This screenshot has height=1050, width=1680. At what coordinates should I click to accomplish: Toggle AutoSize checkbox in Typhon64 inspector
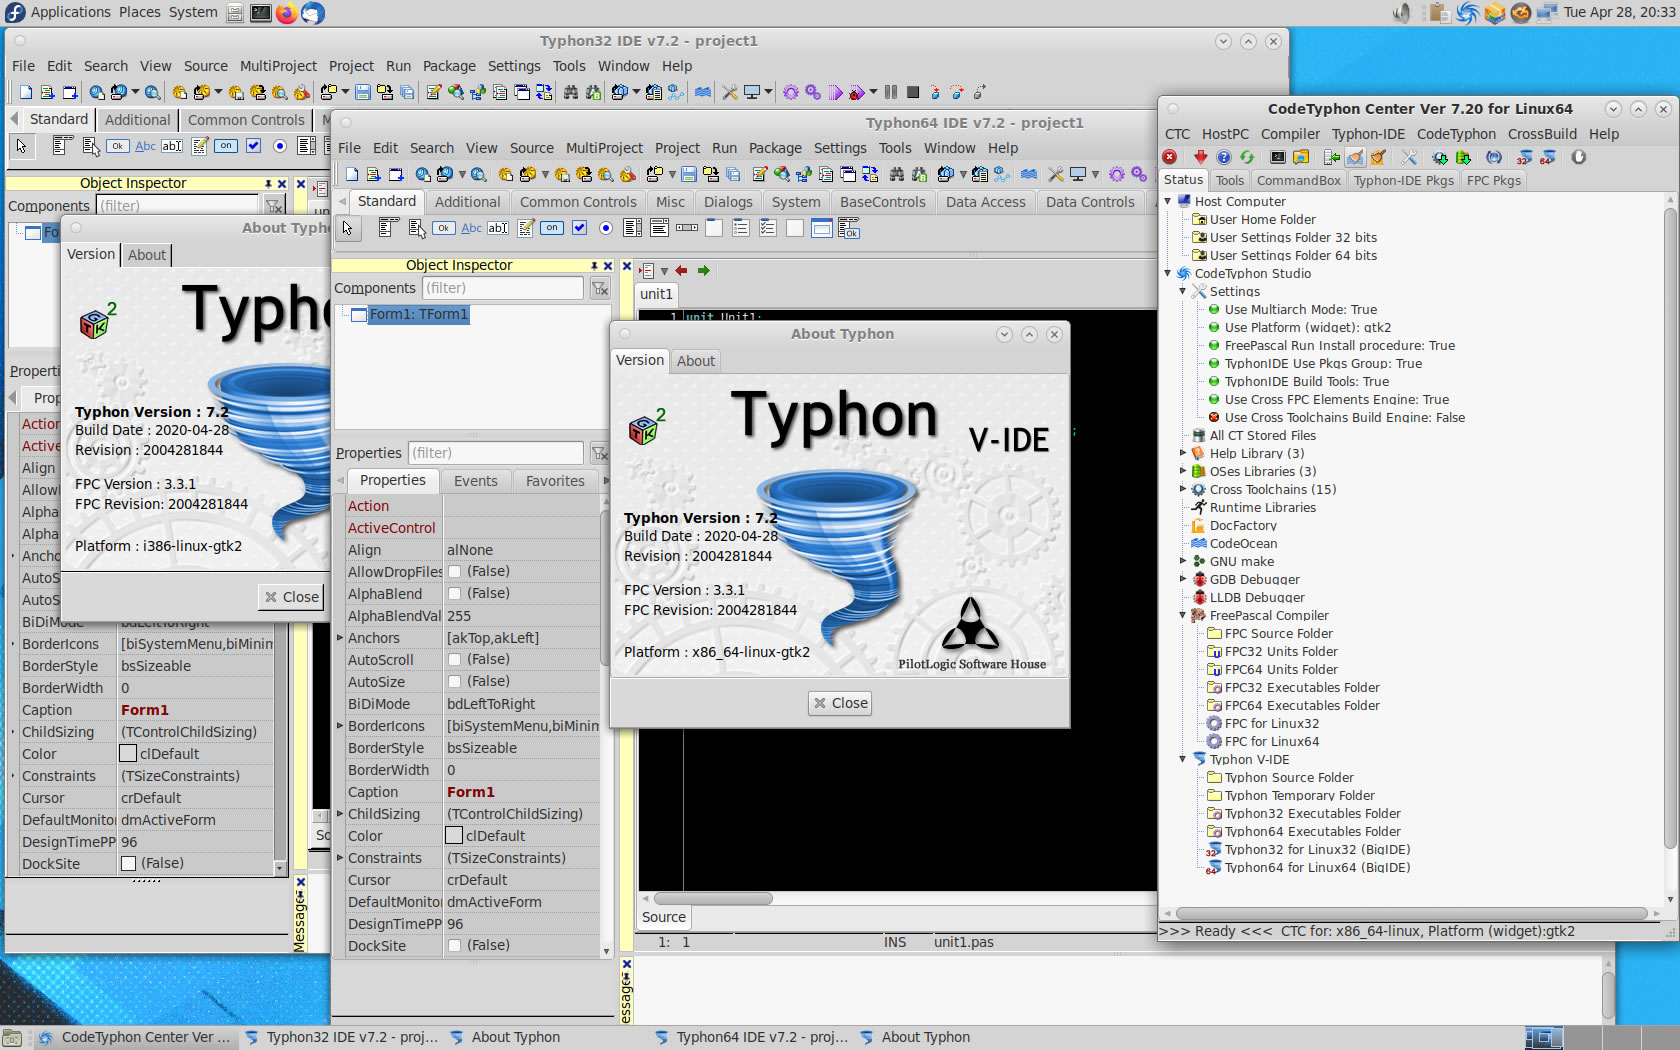click(454, 681)
